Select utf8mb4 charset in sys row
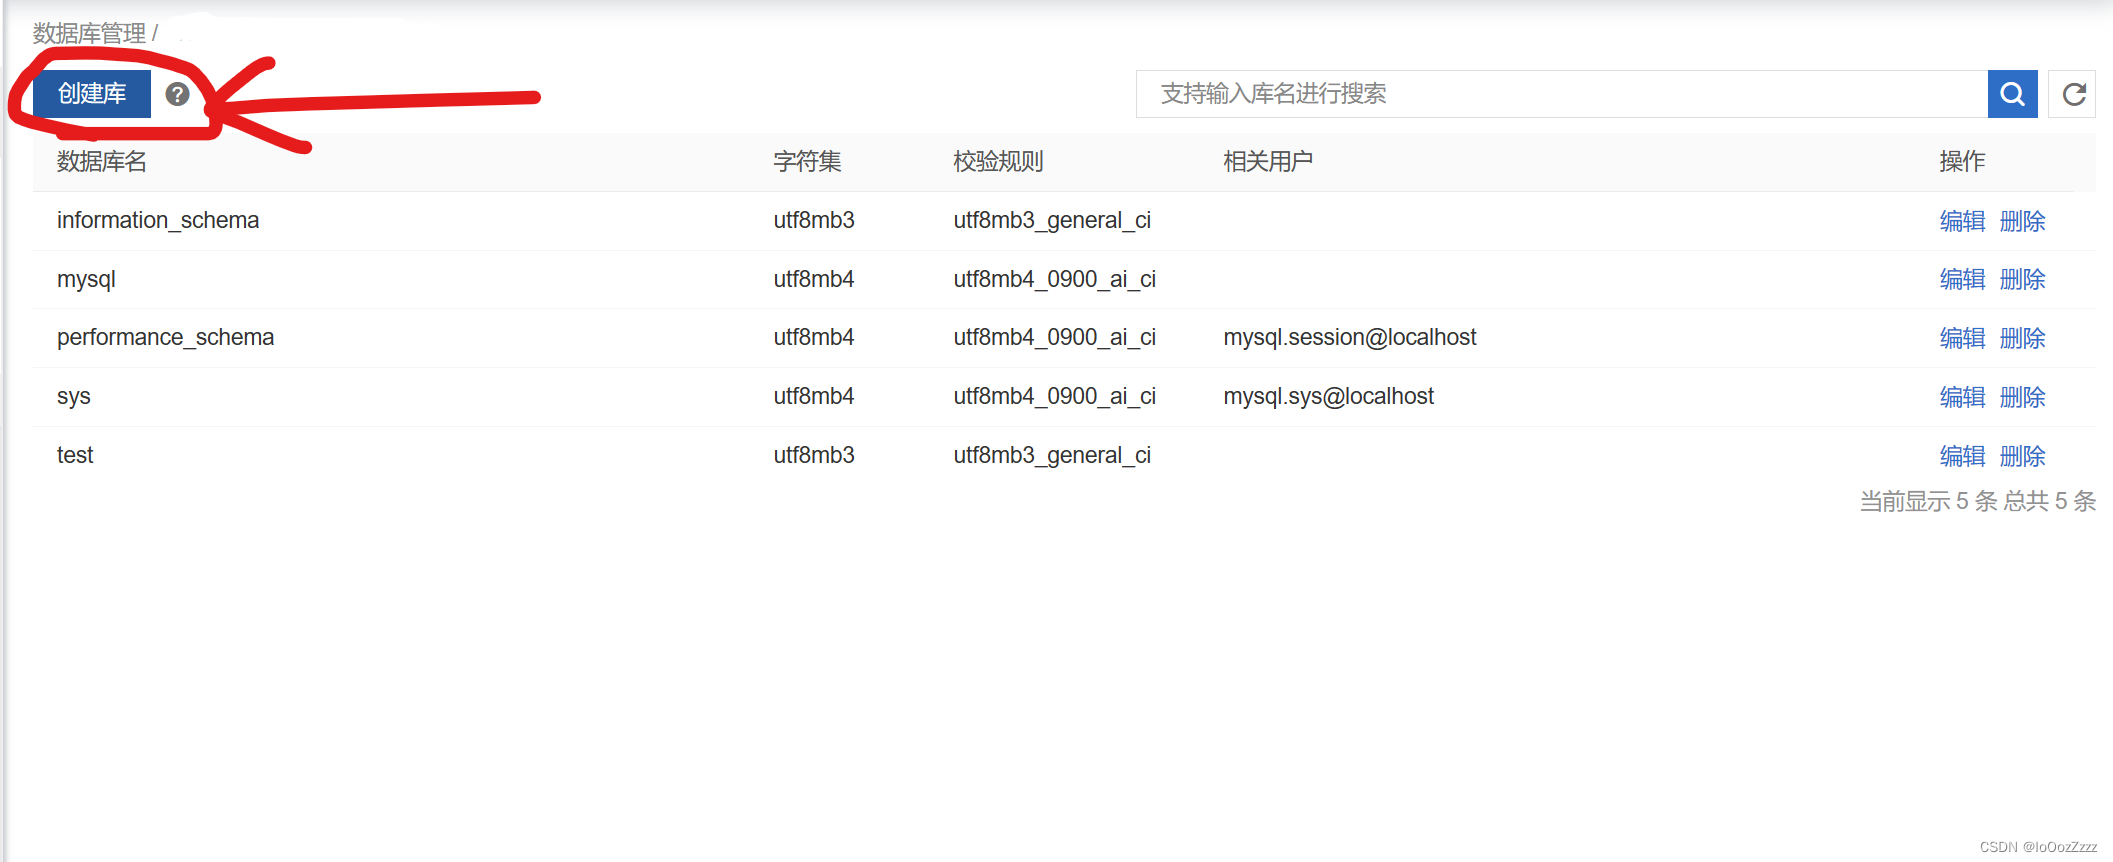Screen dimensions: 2113x862 point(814,396)
